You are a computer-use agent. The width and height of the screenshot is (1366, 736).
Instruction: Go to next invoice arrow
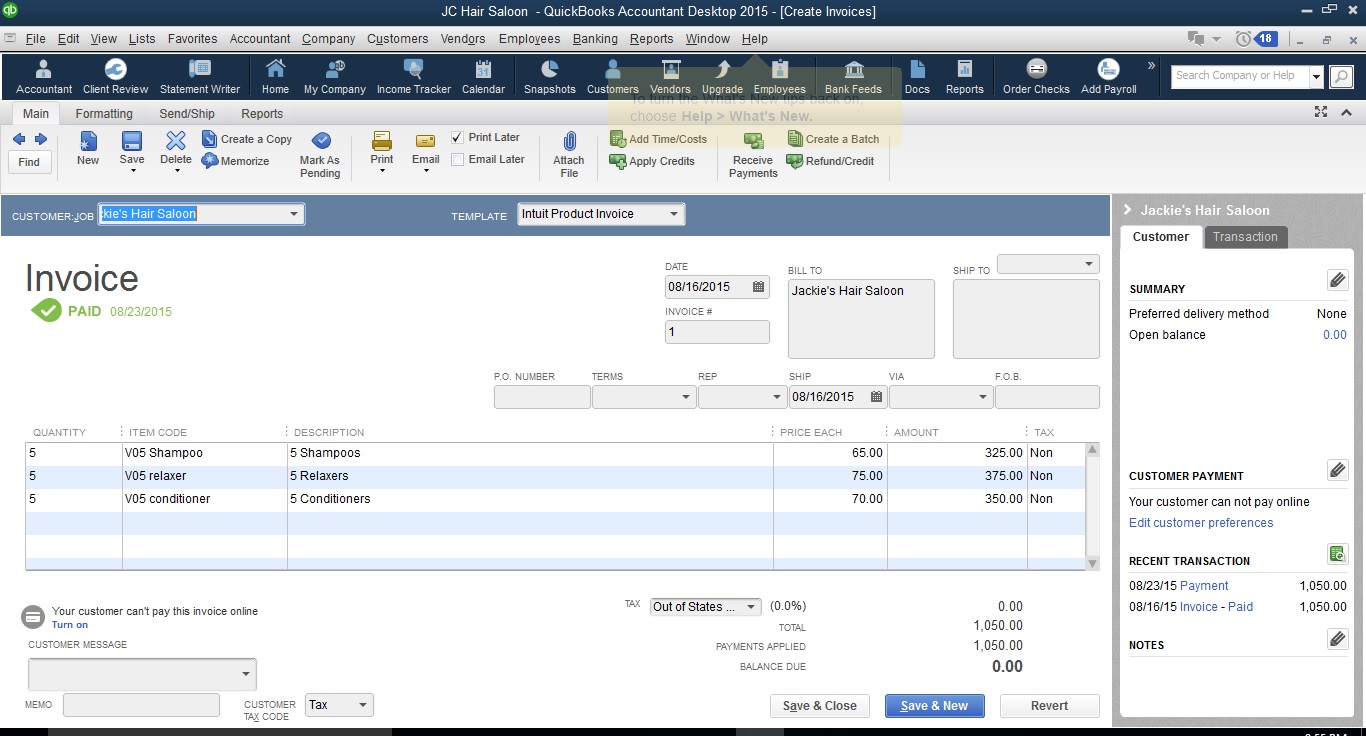click(x=41, y=139)
